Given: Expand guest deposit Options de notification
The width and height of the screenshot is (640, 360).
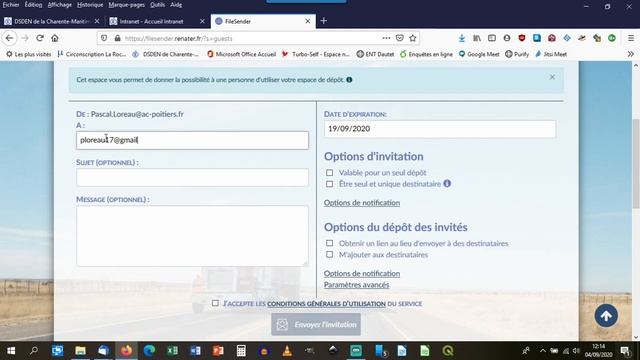Looking at the screenshot, I should coord(362,273).
